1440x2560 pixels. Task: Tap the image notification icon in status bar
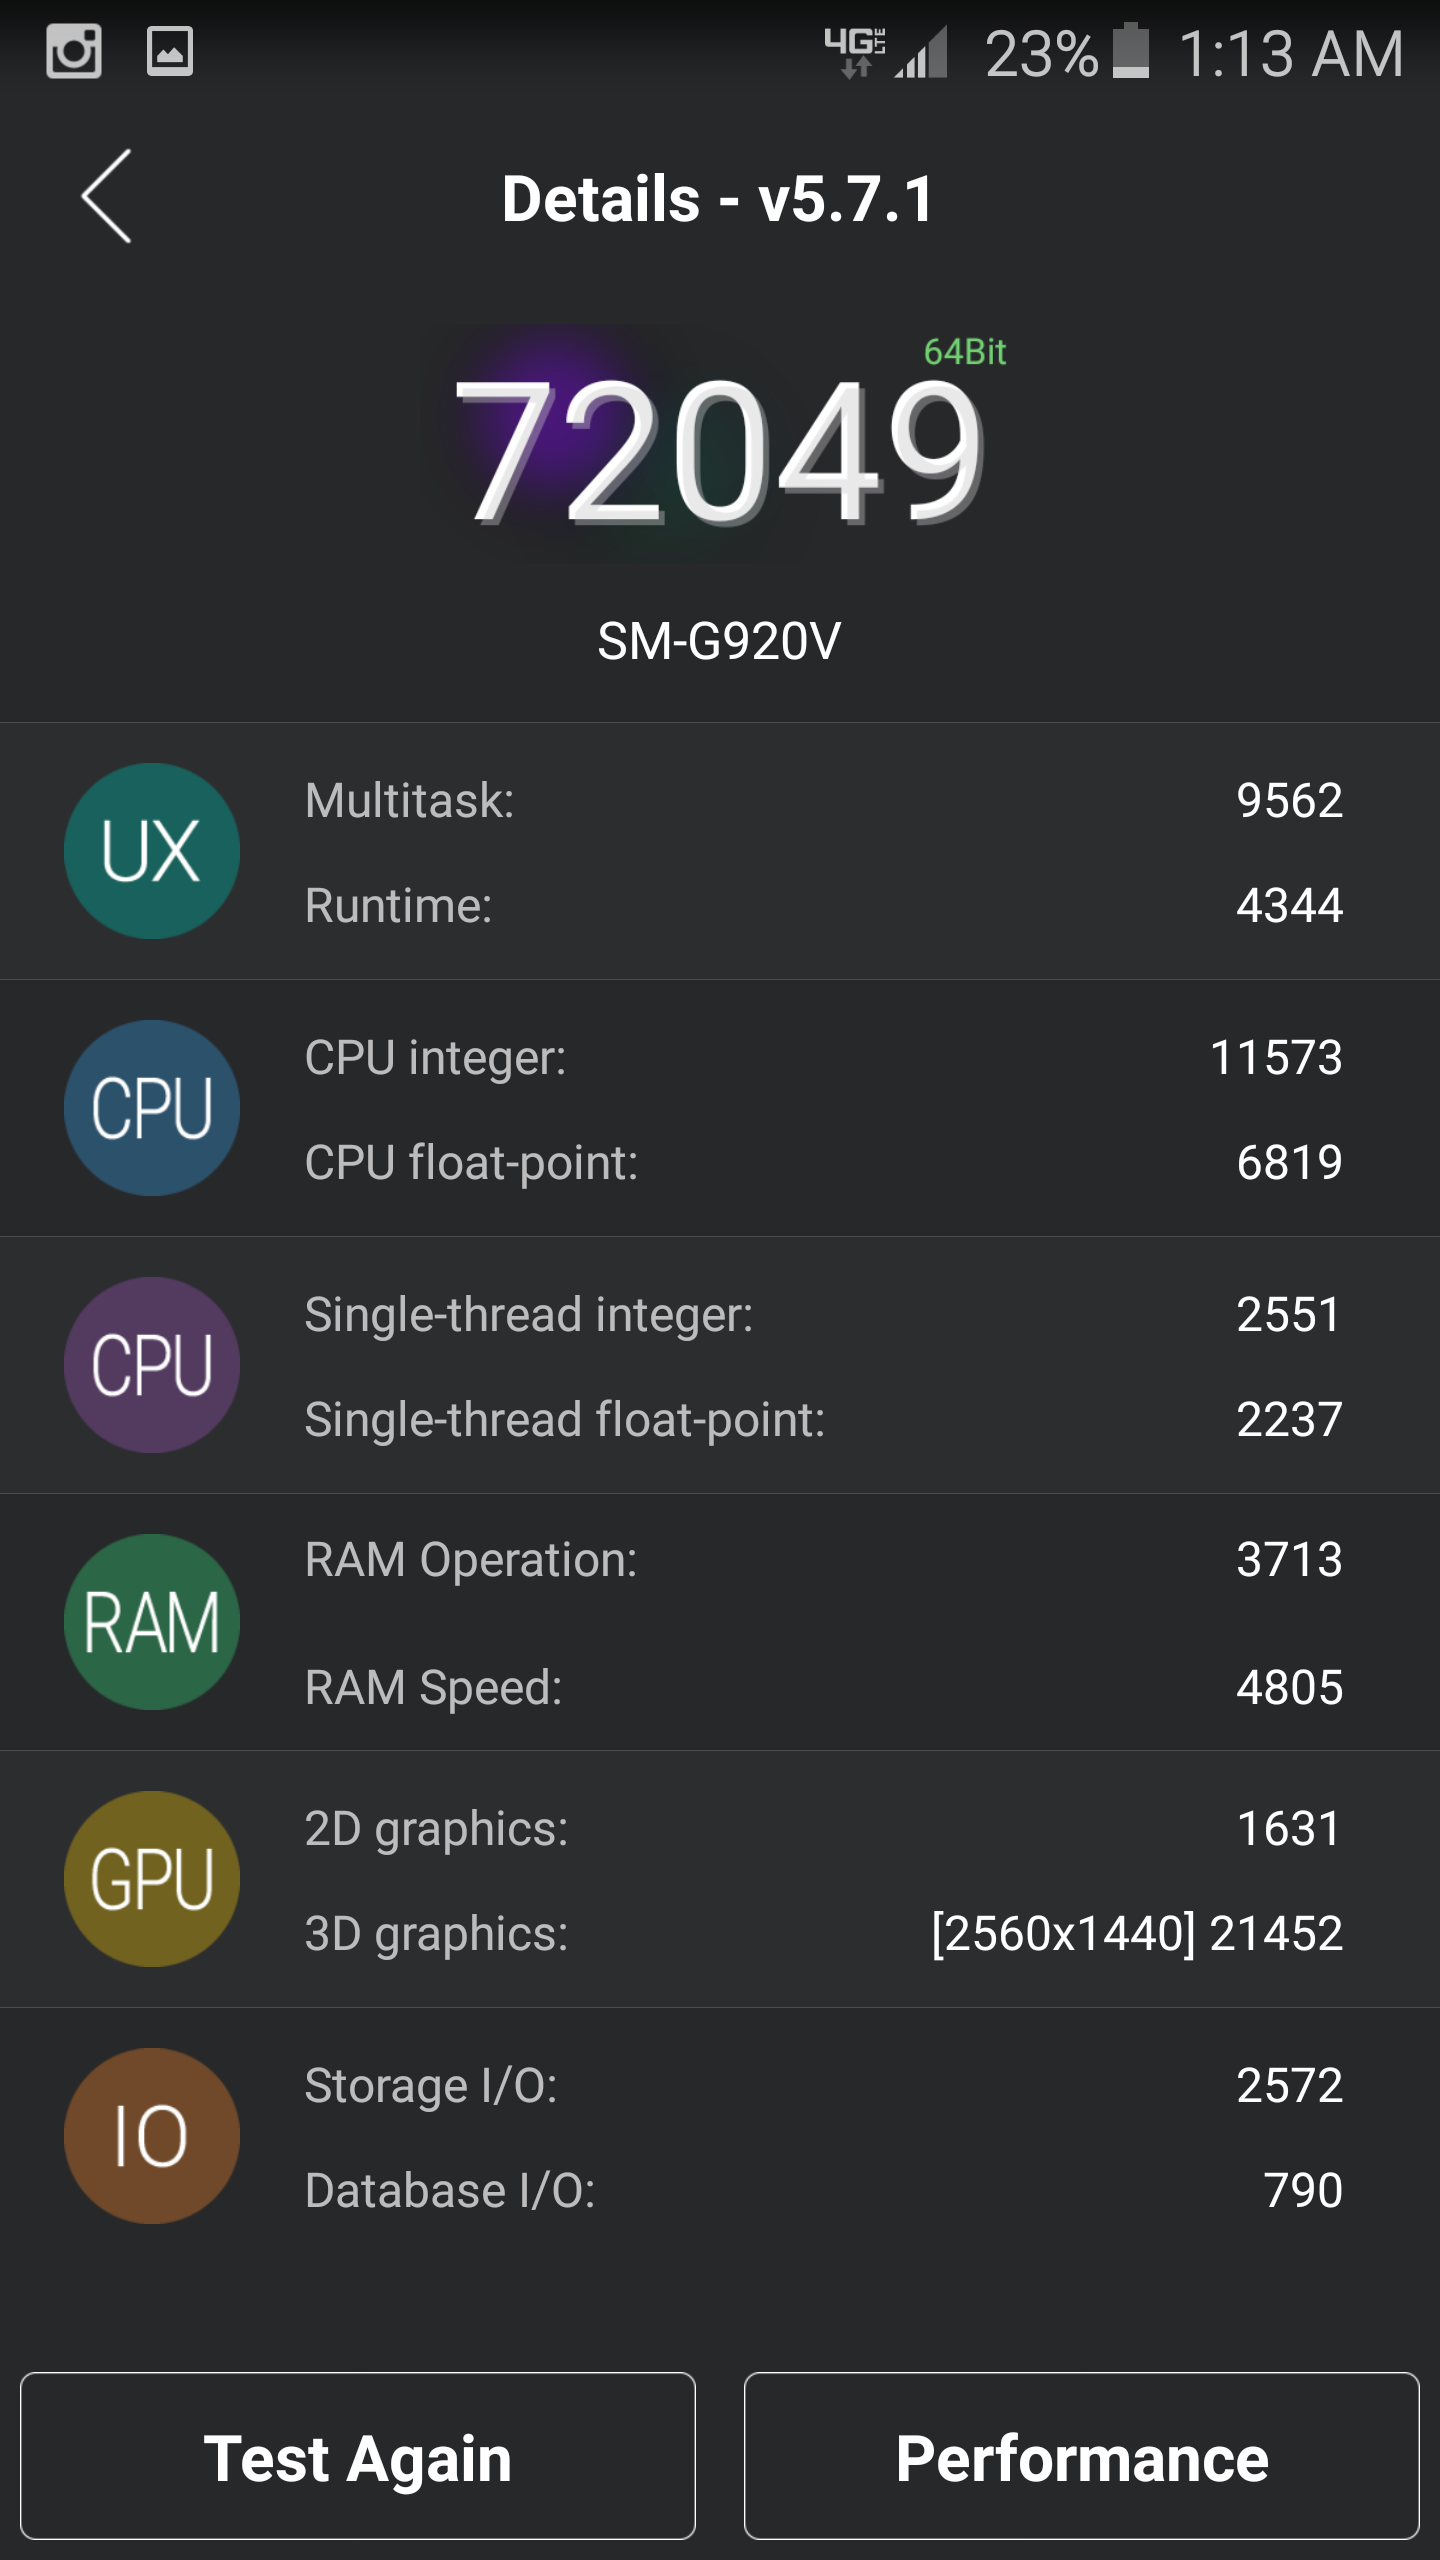click(x=170, y=52)
